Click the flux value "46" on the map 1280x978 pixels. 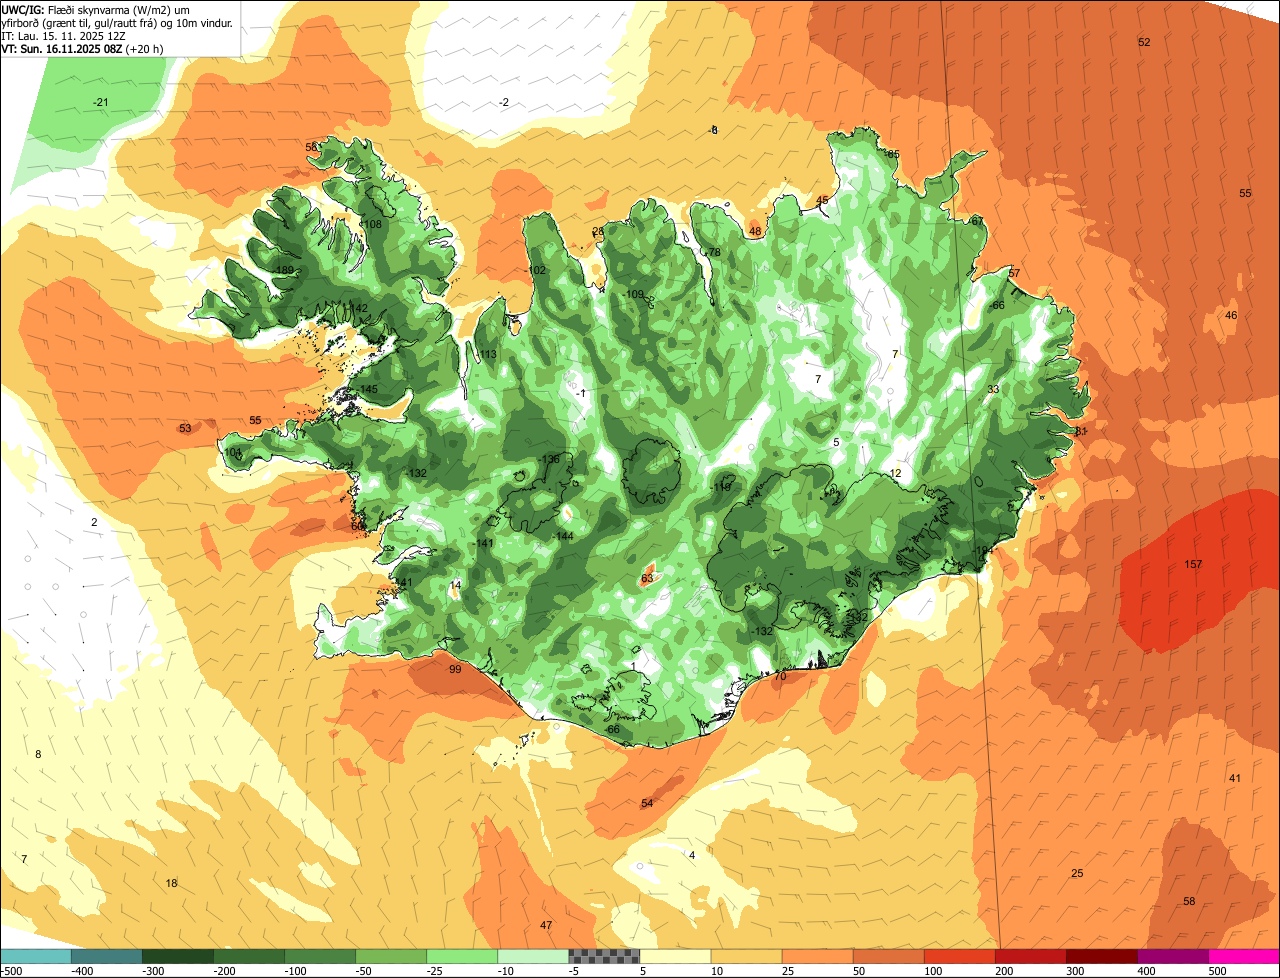coord(1231,316)
